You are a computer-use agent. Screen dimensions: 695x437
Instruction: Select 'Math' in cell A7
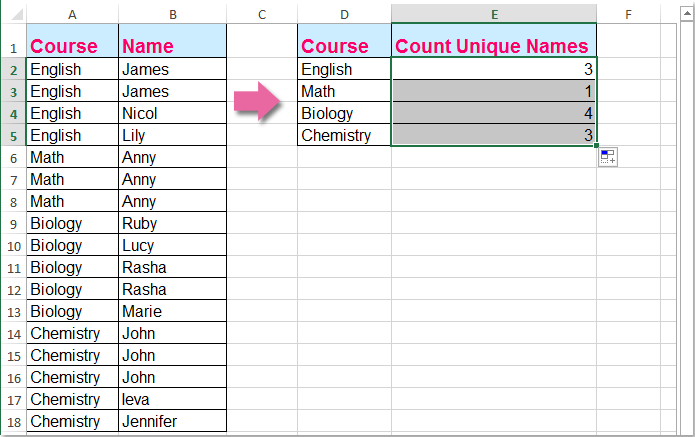pos(72,179)
